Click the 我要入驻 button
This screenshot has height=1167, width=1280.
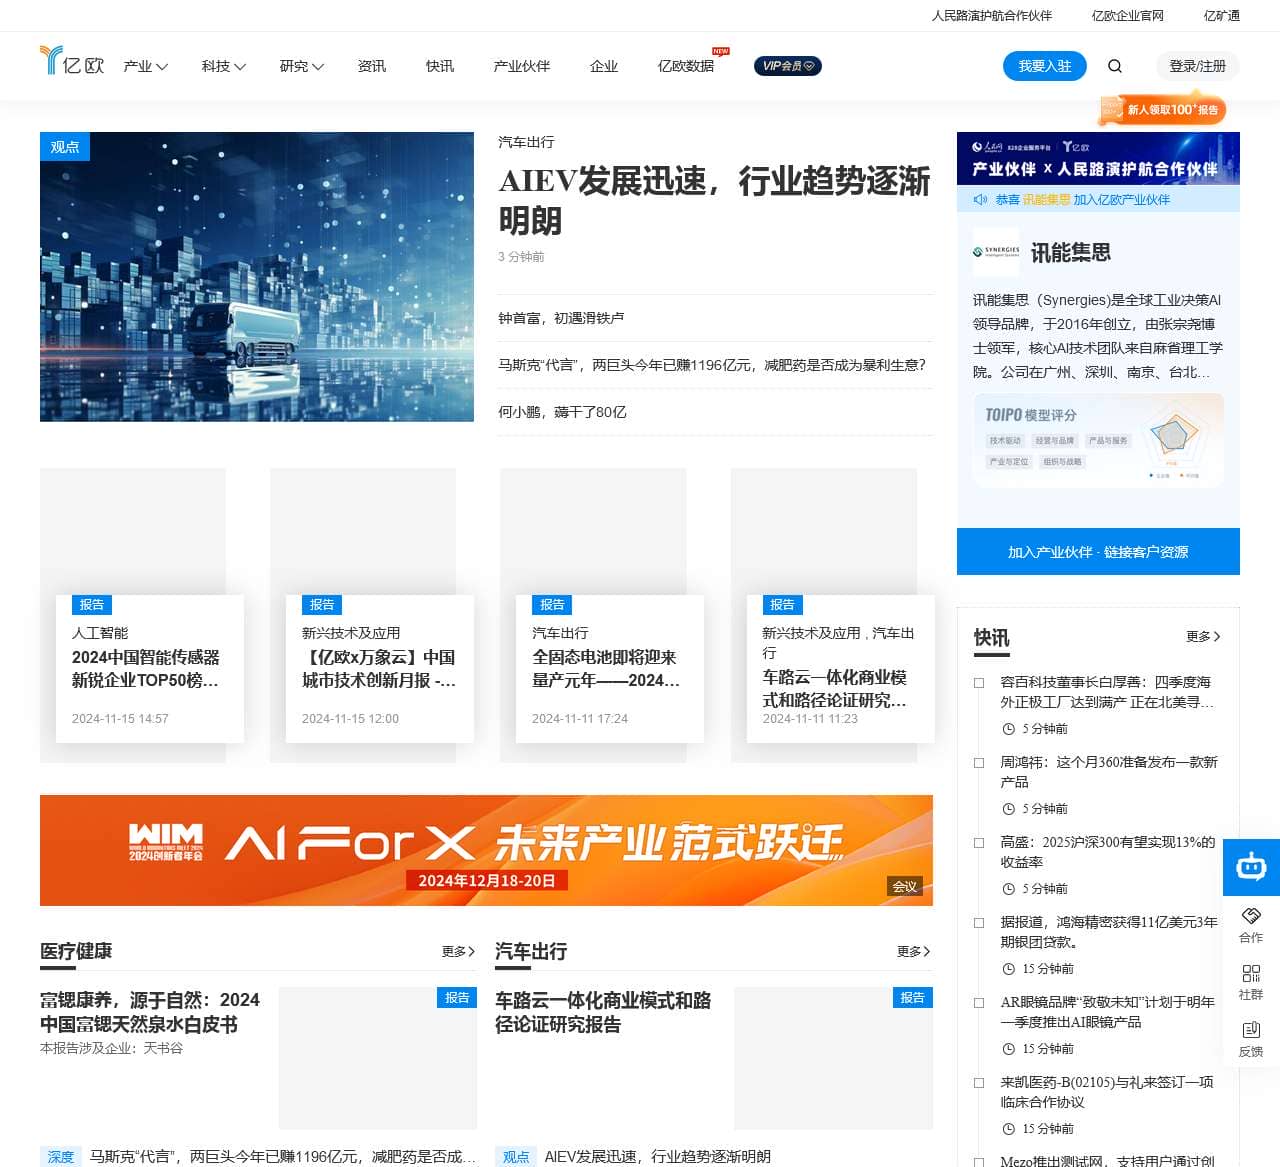tap(1045, 66)
